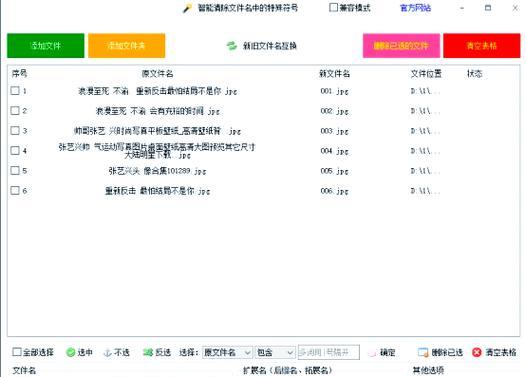Click the 文件位置 column header
The height and width of the screenshot is (377, 526).
[x=426, y=73]
